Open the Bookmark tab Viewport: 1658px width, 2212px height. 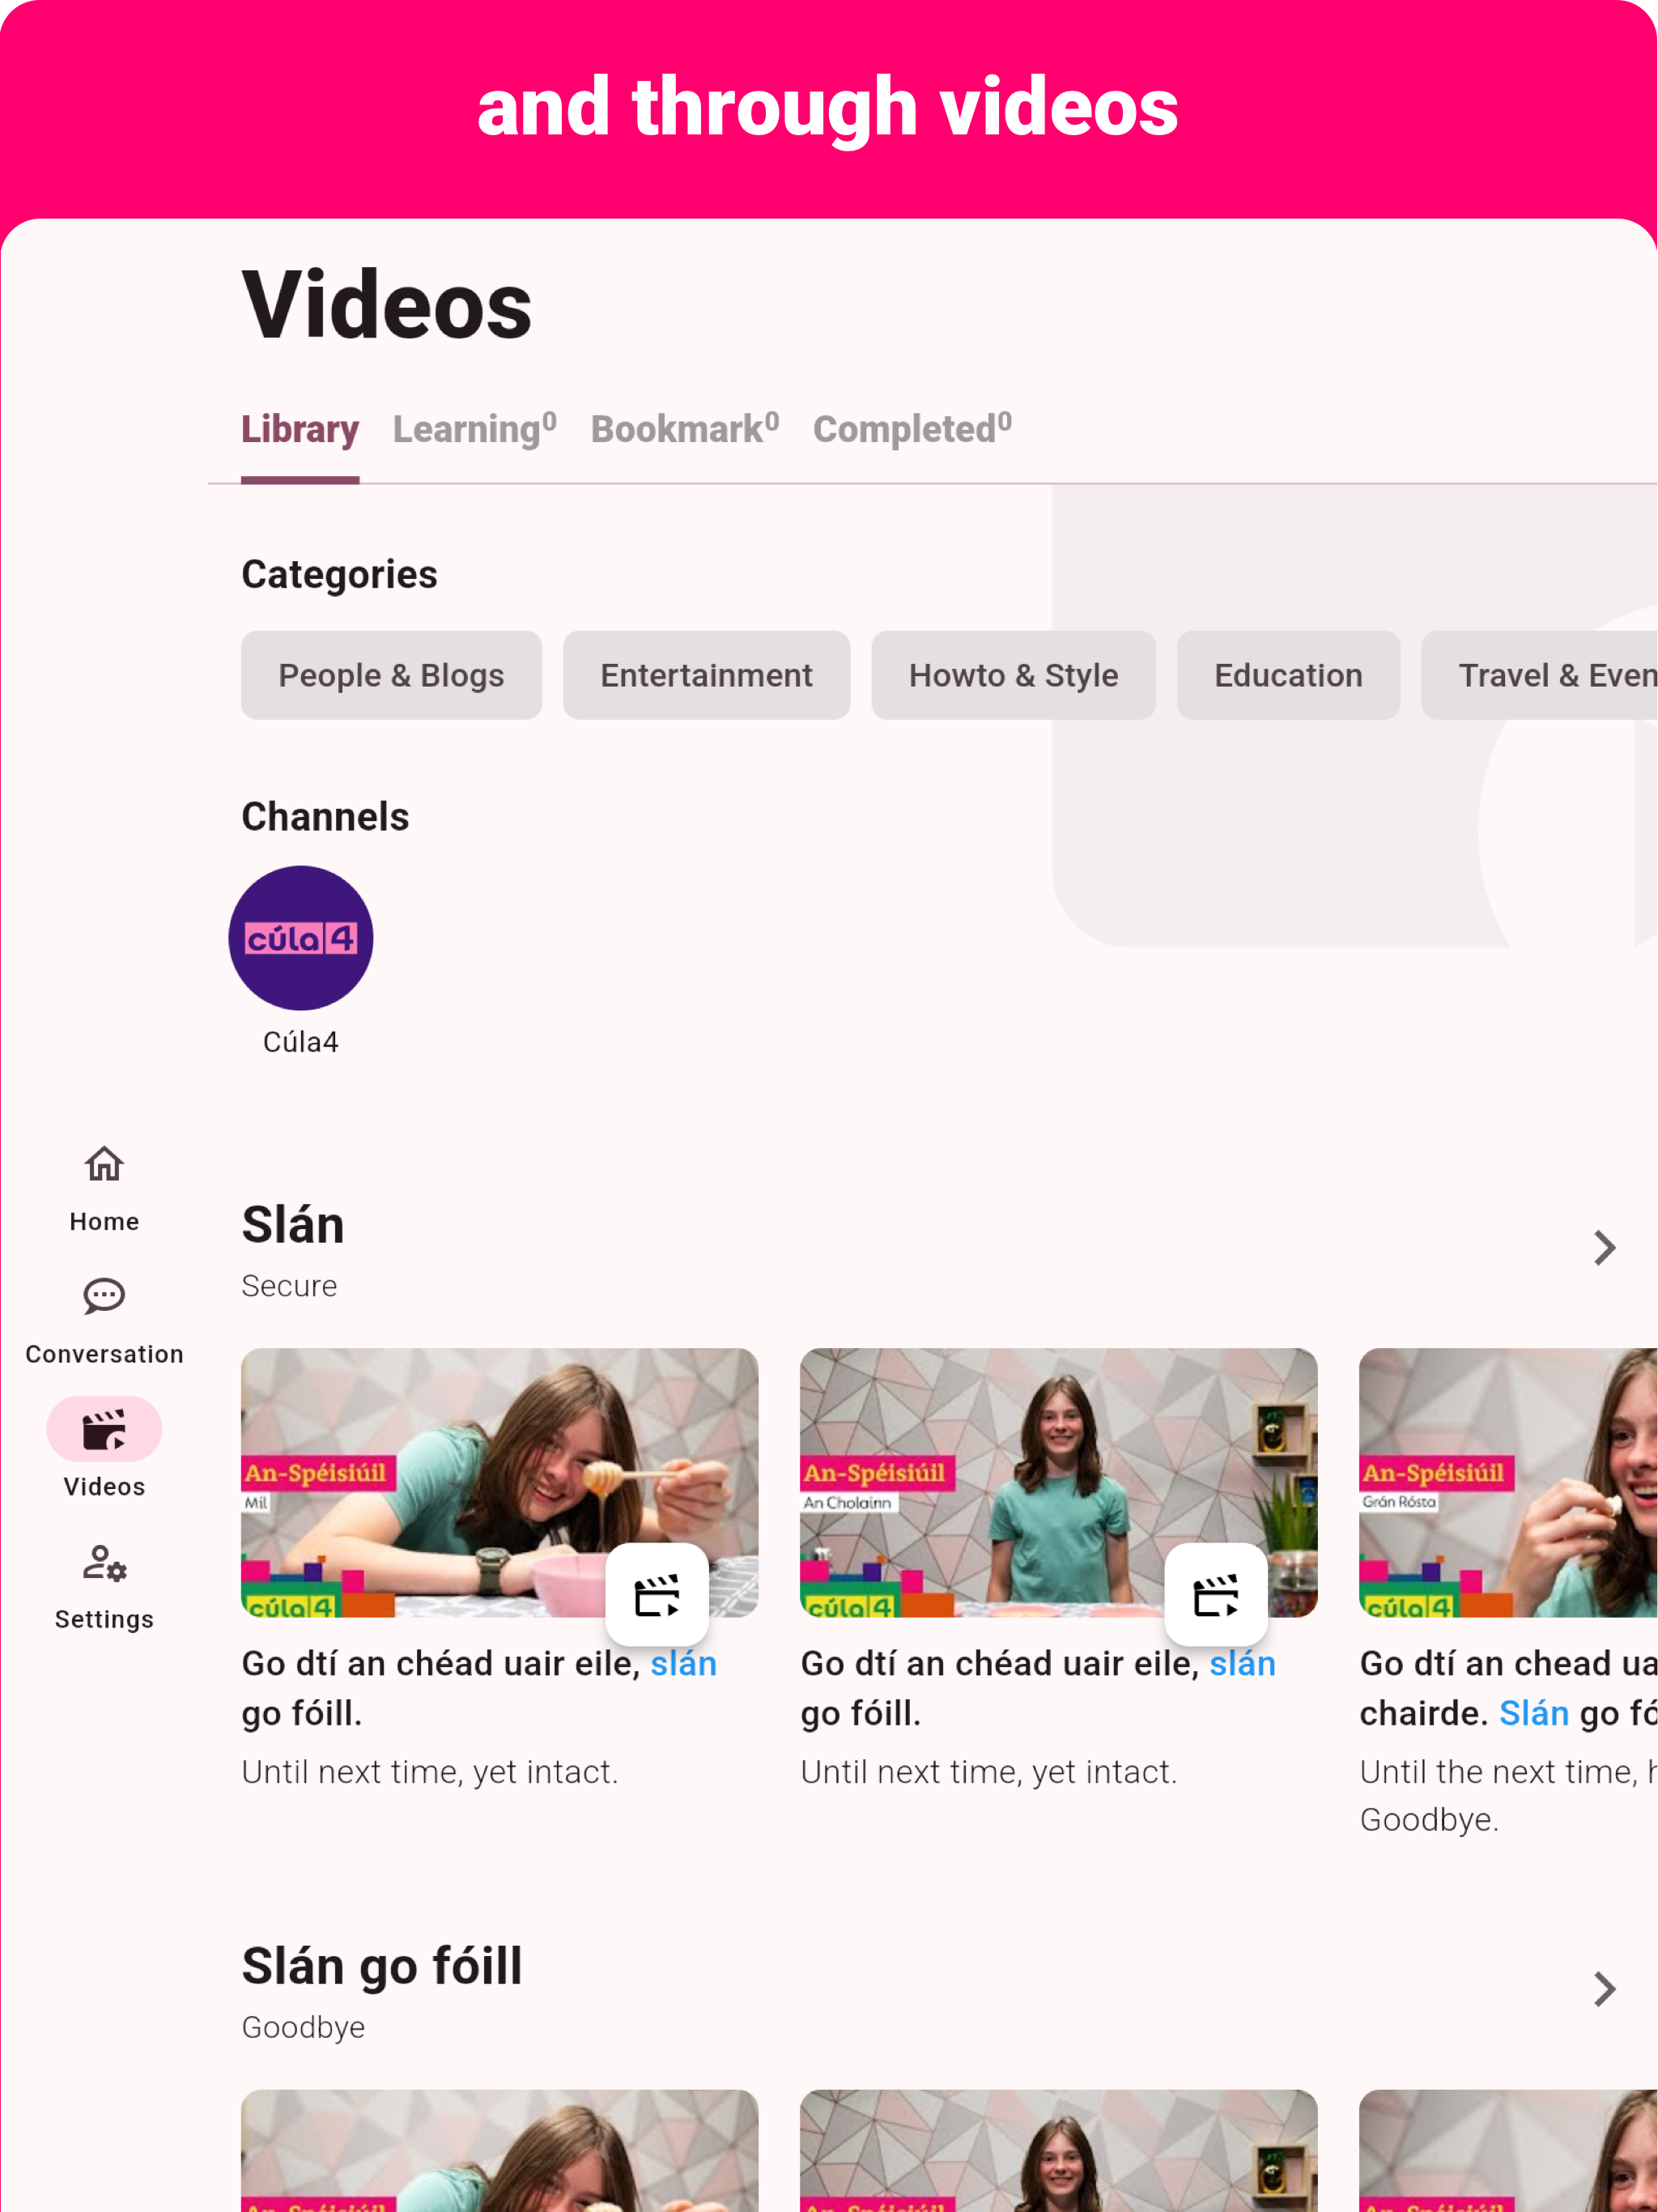point(685,429)
